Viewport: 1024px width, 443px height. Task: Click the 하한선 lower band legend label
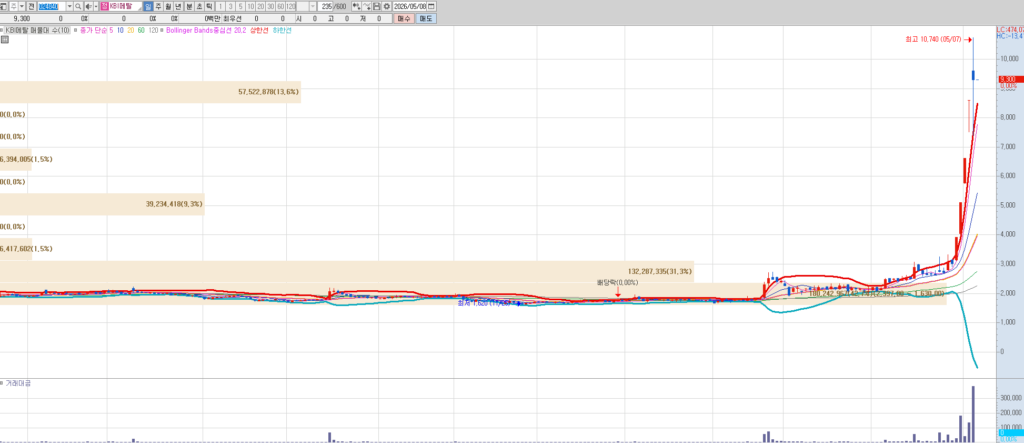(281, 30)
